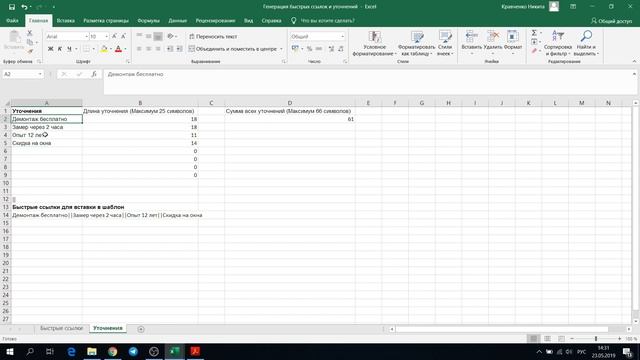Open the Файл menu tab
The image size is (640, 360).
point(12,20)
